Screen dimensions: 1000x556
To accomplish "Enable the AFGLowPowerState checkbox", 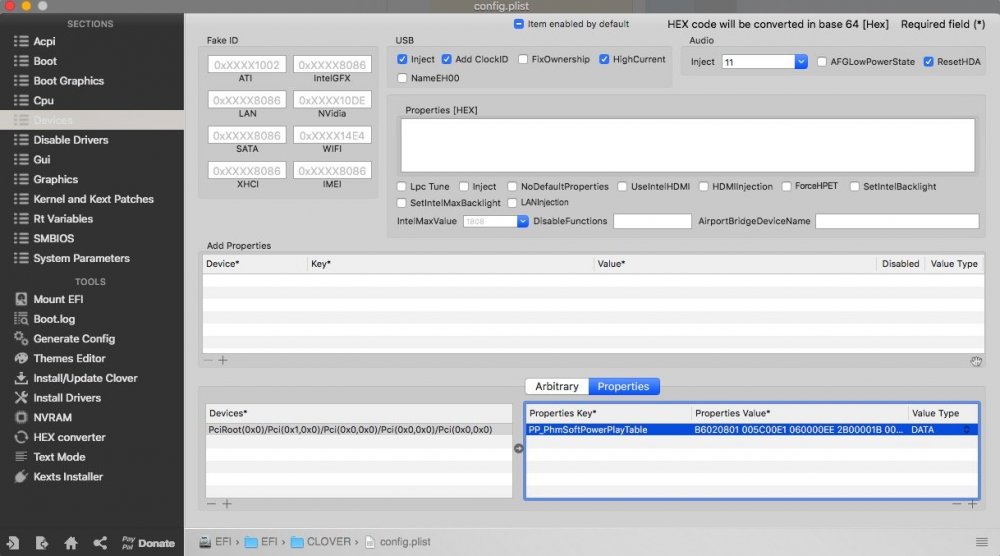I will click(821, 62).
